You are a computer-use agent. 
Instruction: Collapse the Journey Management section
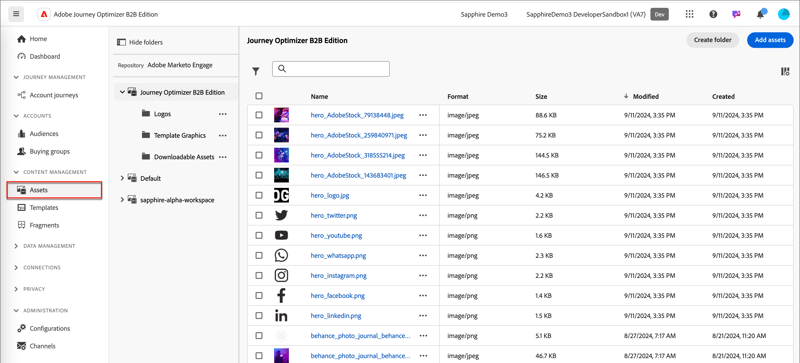click(16, 77)
